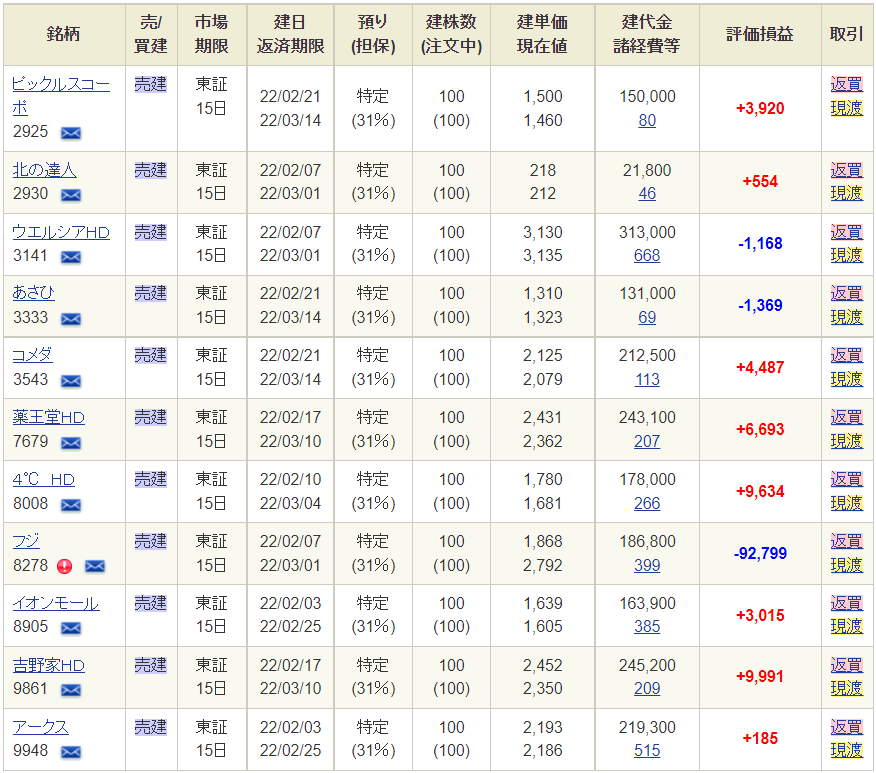Click the 売建 link in the あさひ row

point(150,294)
